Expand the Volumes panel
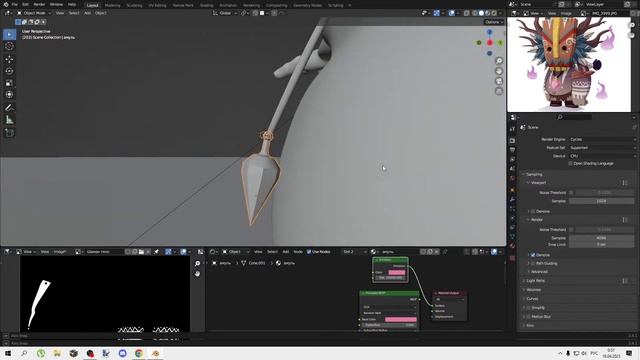 533,290
